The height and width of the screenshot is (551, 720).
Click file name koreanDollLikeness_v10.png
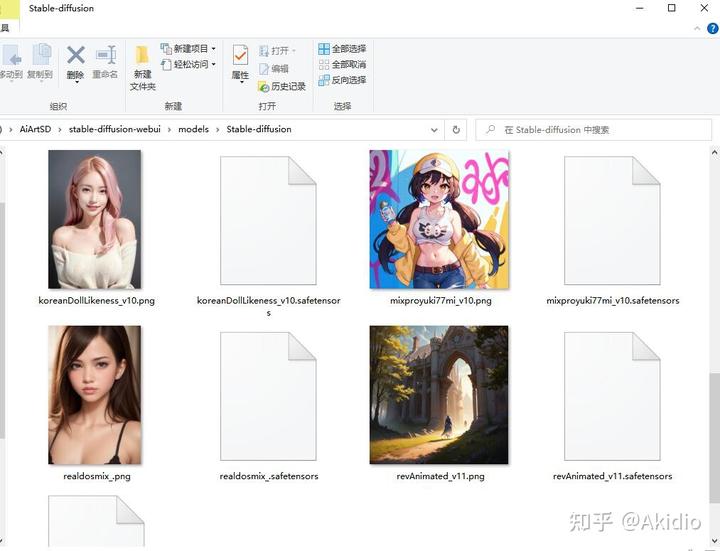pos(96,301)
